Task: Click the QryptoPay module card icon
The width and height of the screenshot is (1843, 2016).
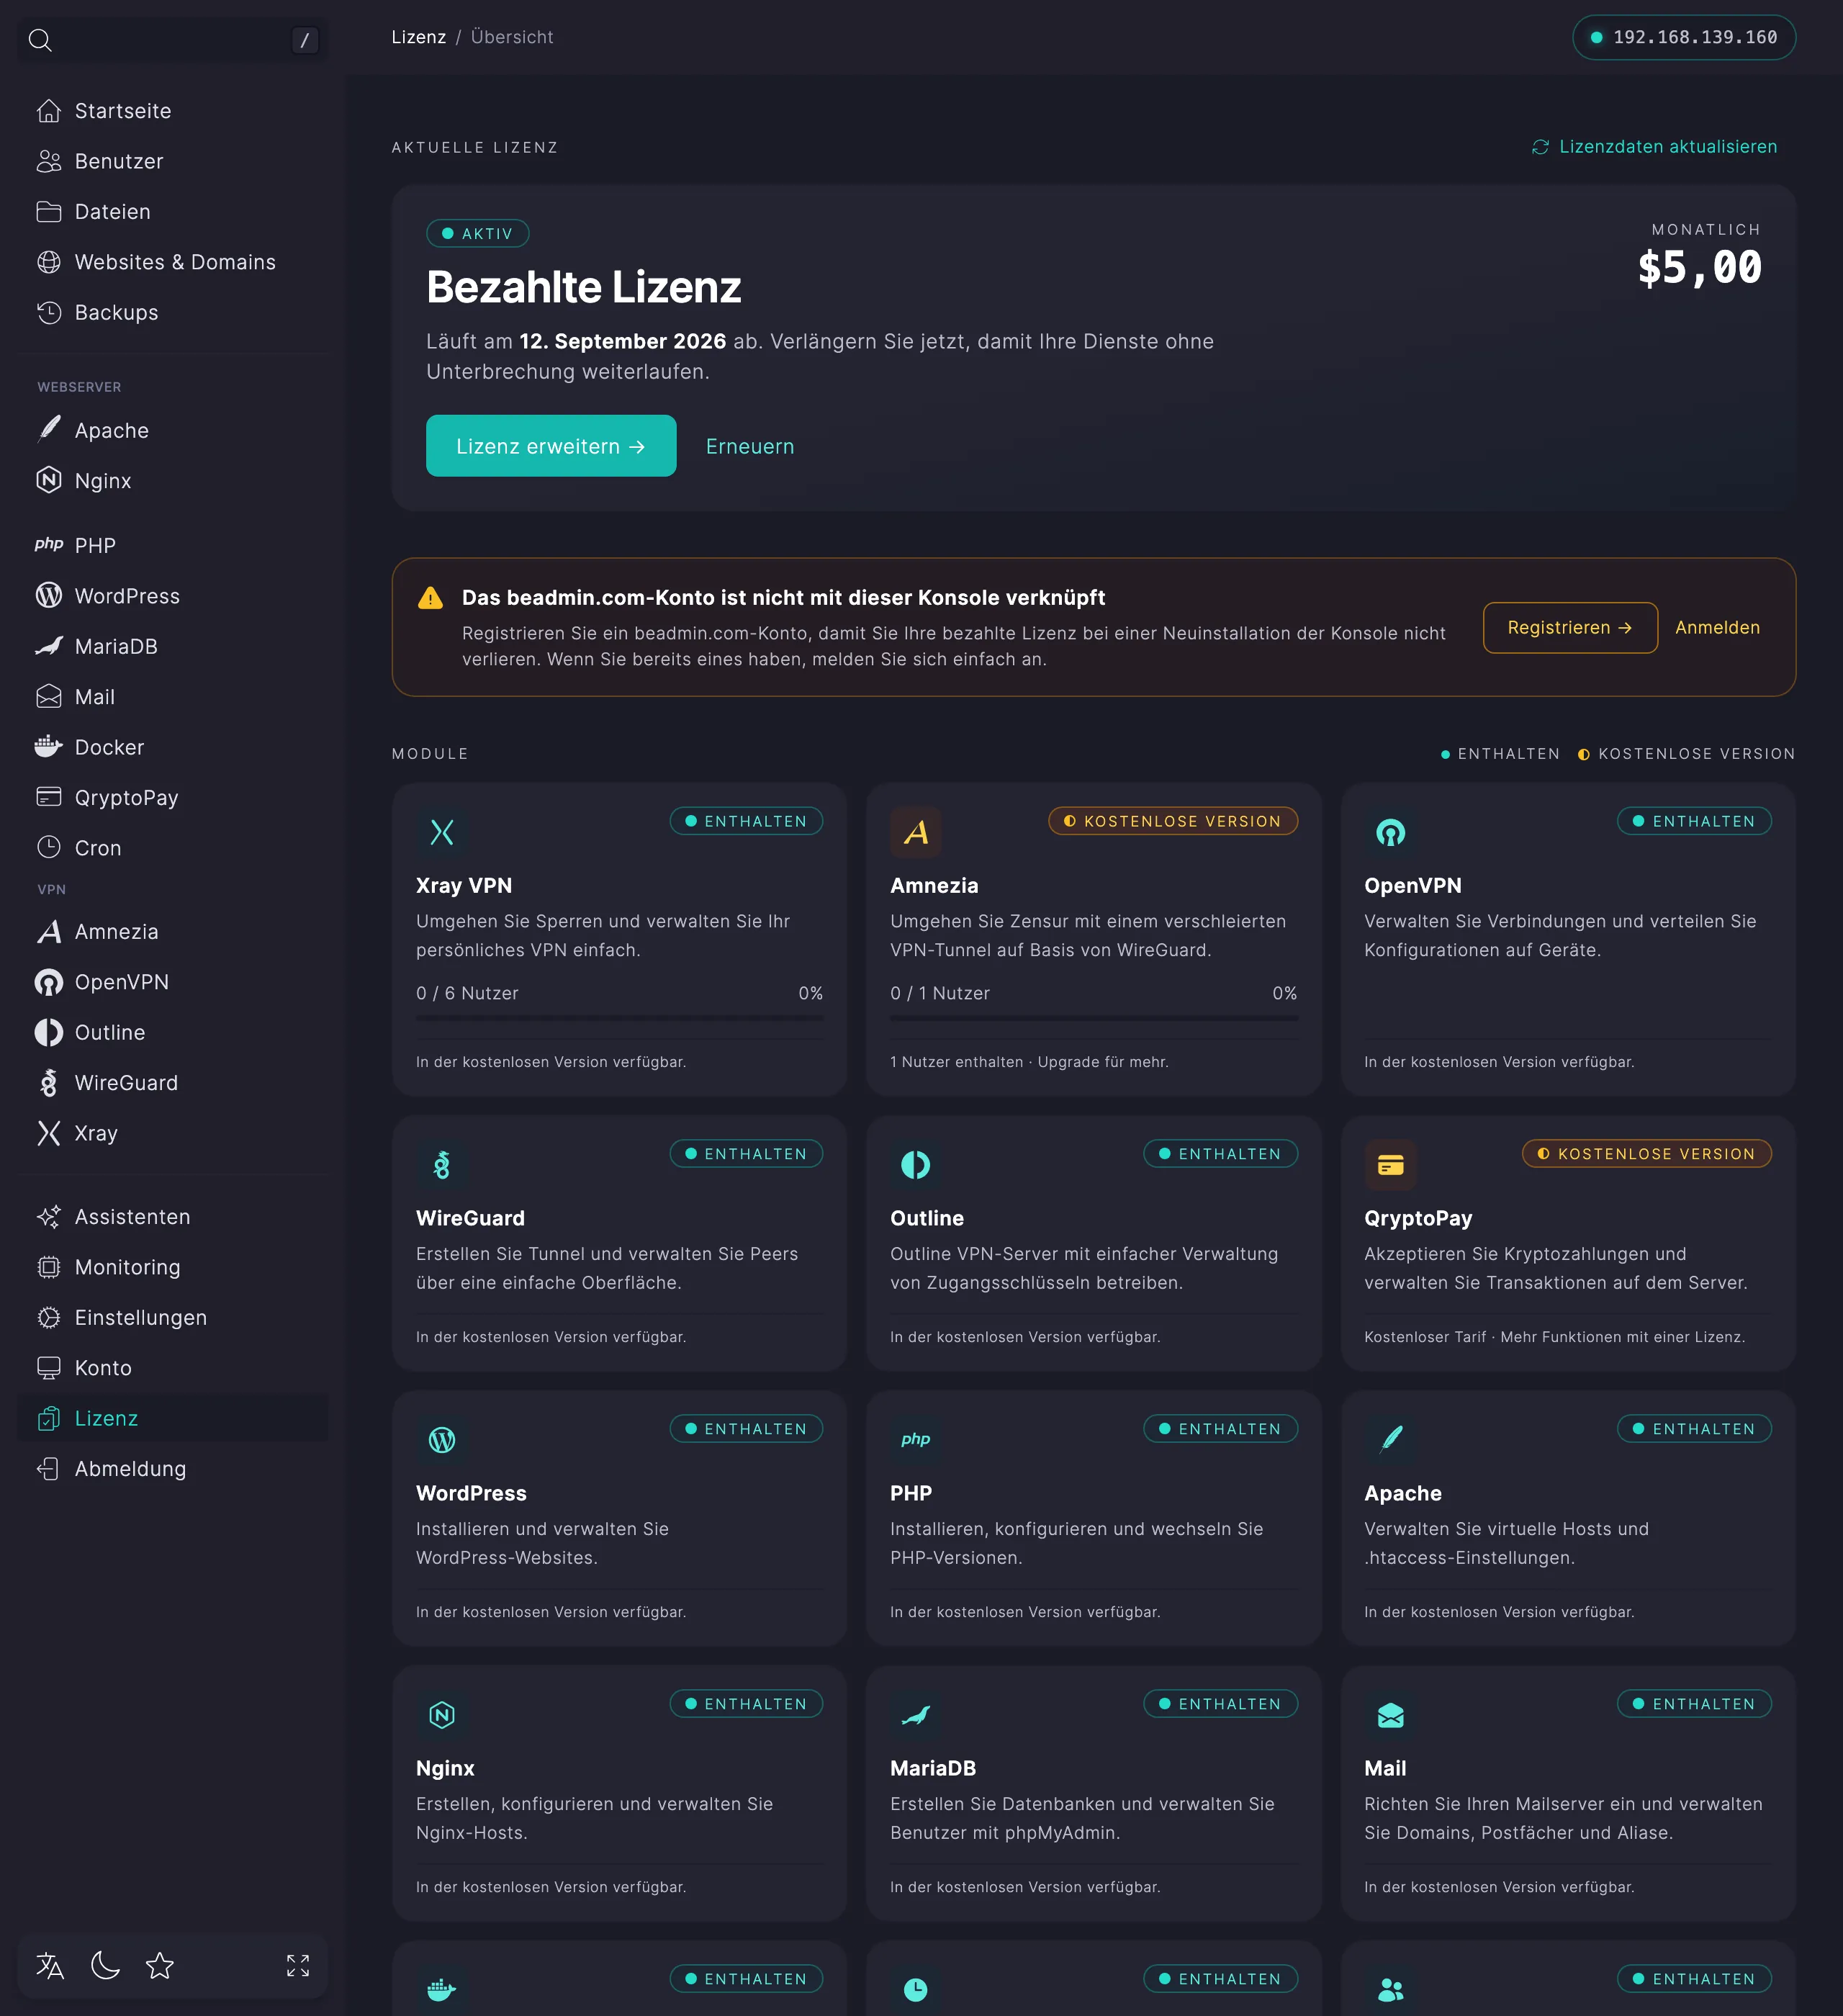Action: (1390, 1165)
